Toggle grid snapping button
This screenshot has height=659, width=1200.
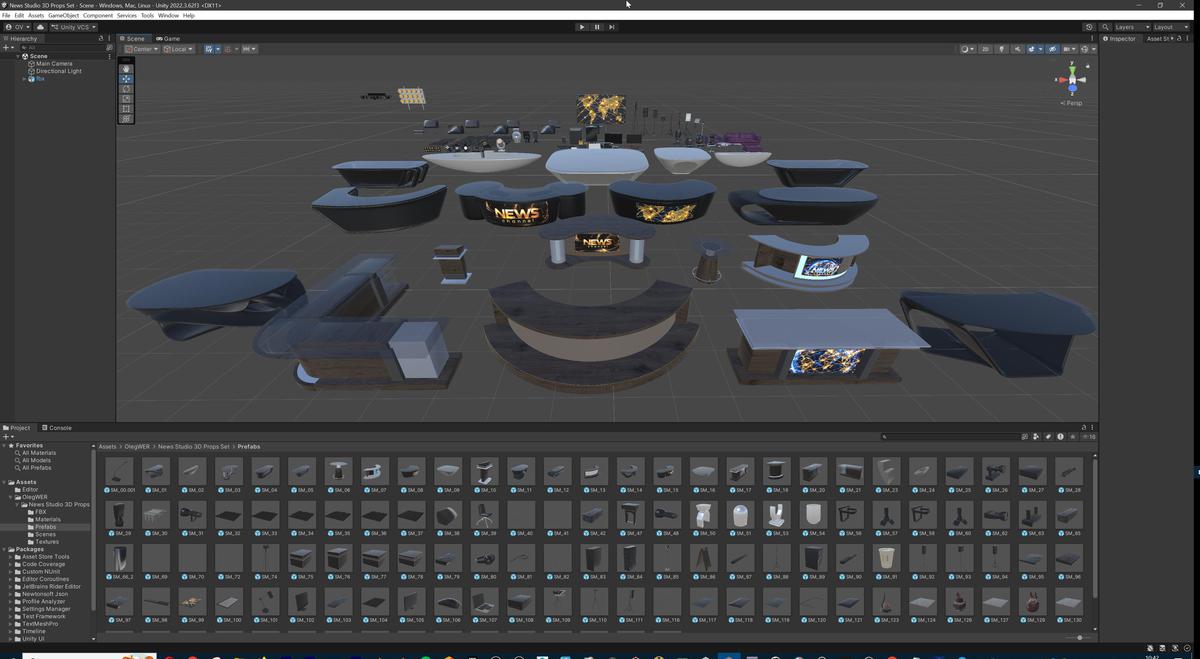[x=210, y=49]
